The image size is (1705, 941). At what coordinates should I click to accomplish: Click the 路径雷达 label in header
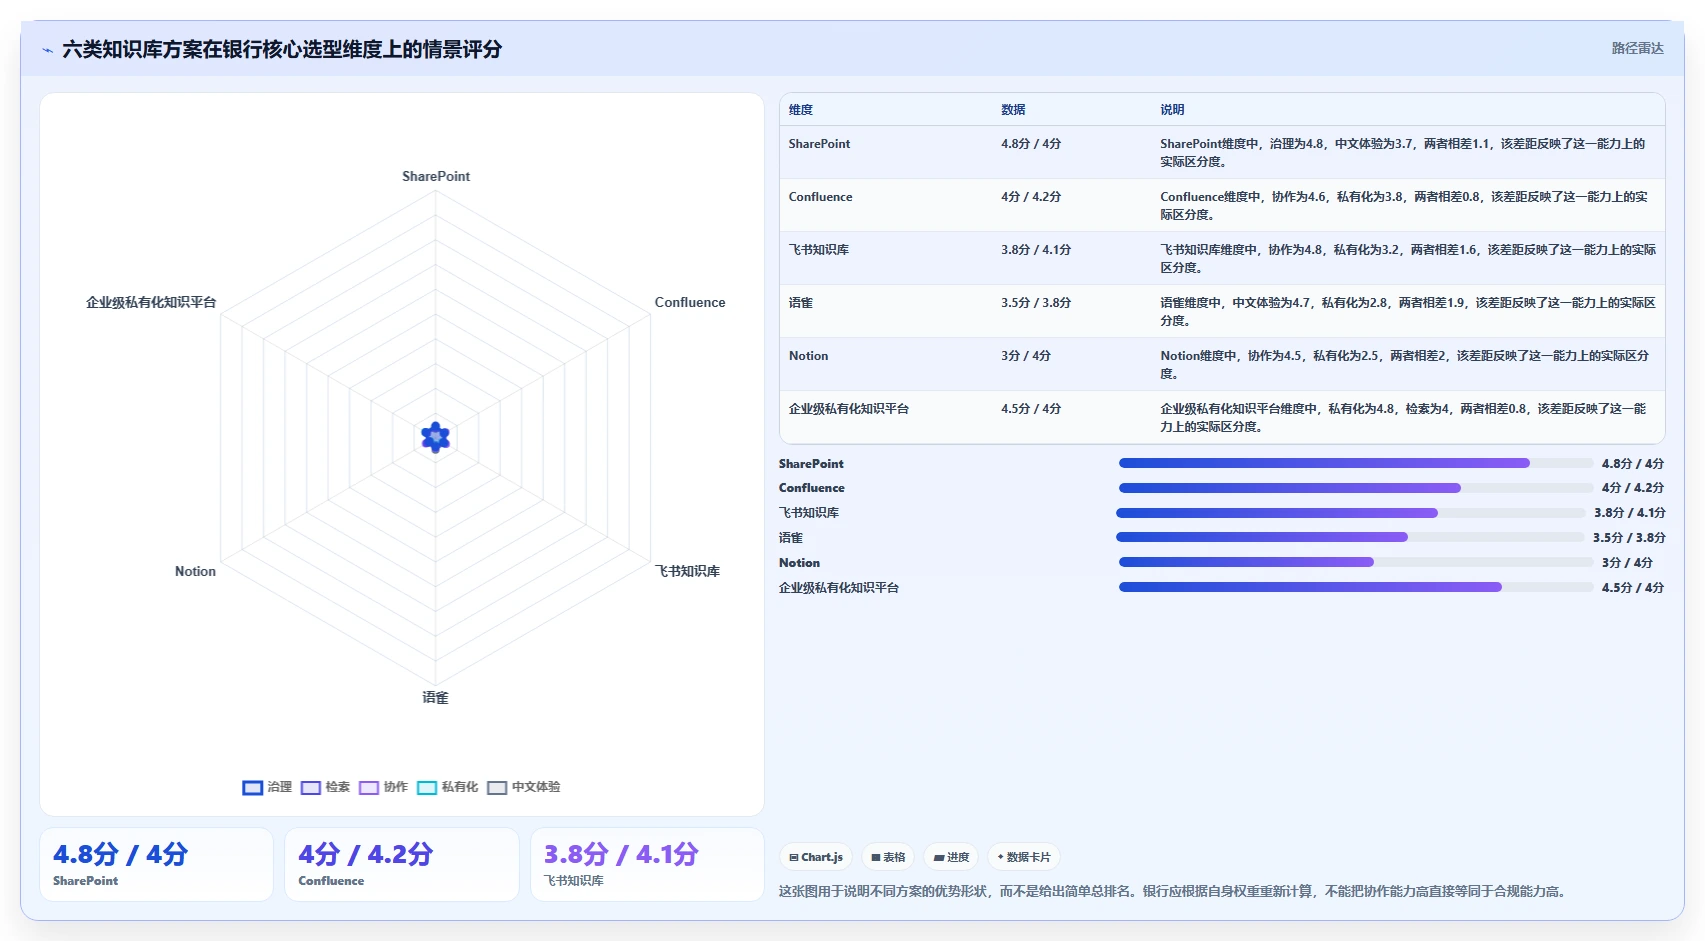(x=1637, y=48)
